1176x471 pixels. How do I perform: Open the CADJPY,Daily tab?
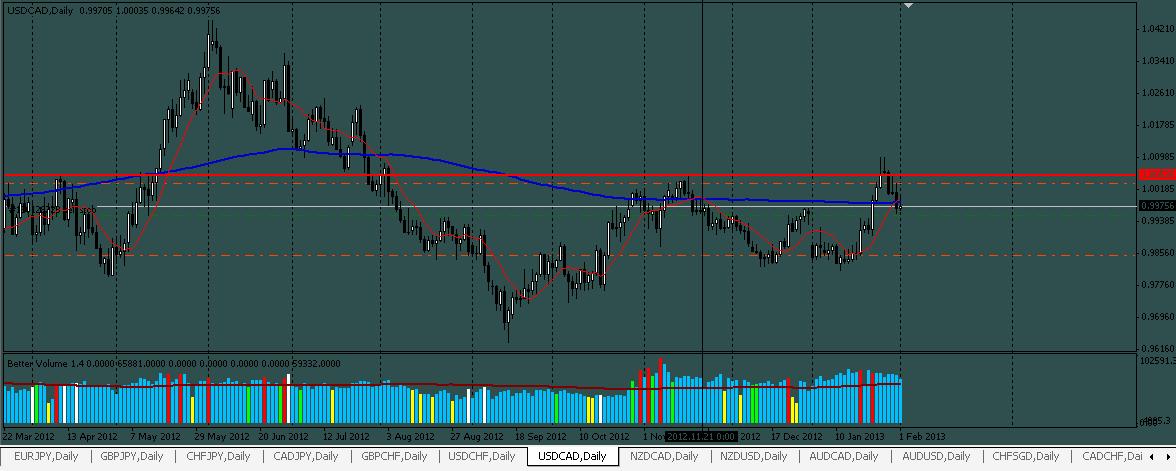click(x=306, y=456)
